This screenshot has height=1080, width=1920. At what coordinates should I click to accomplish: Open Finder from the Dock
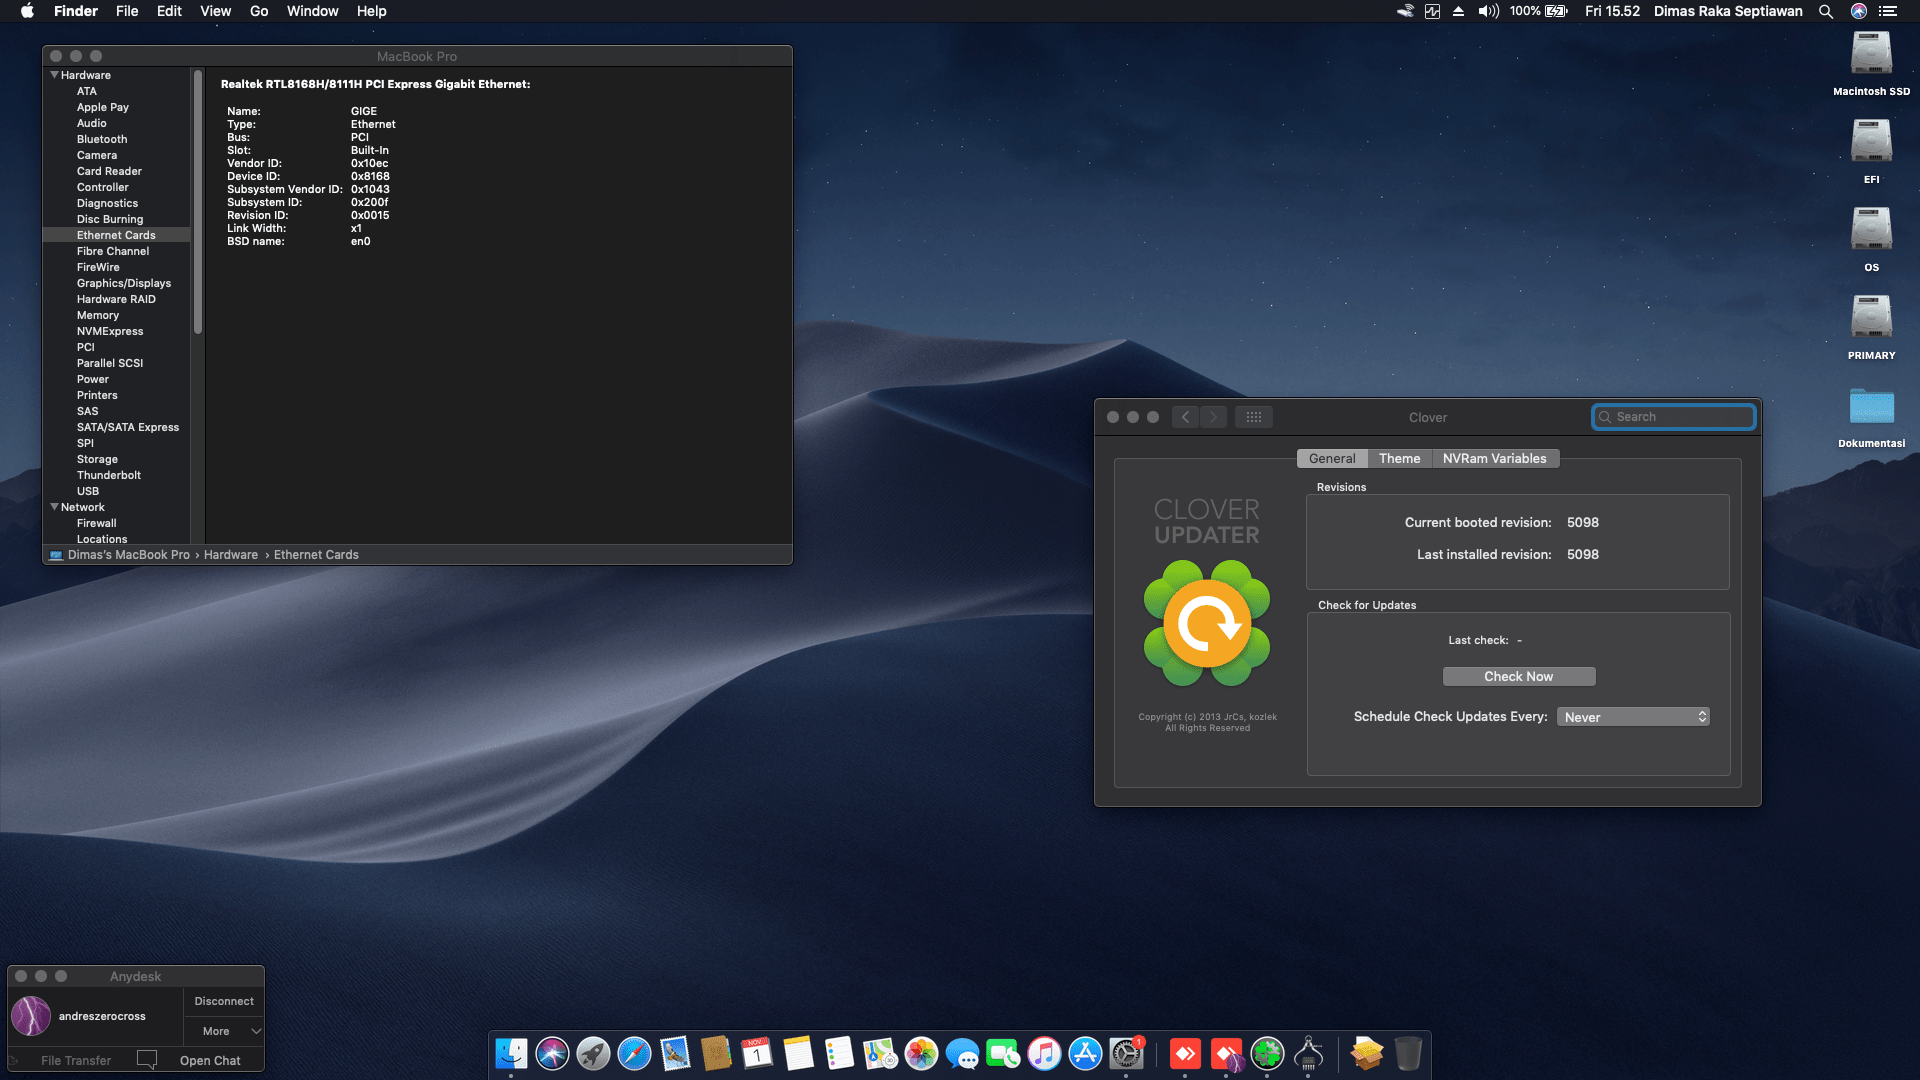point(511,1053)
